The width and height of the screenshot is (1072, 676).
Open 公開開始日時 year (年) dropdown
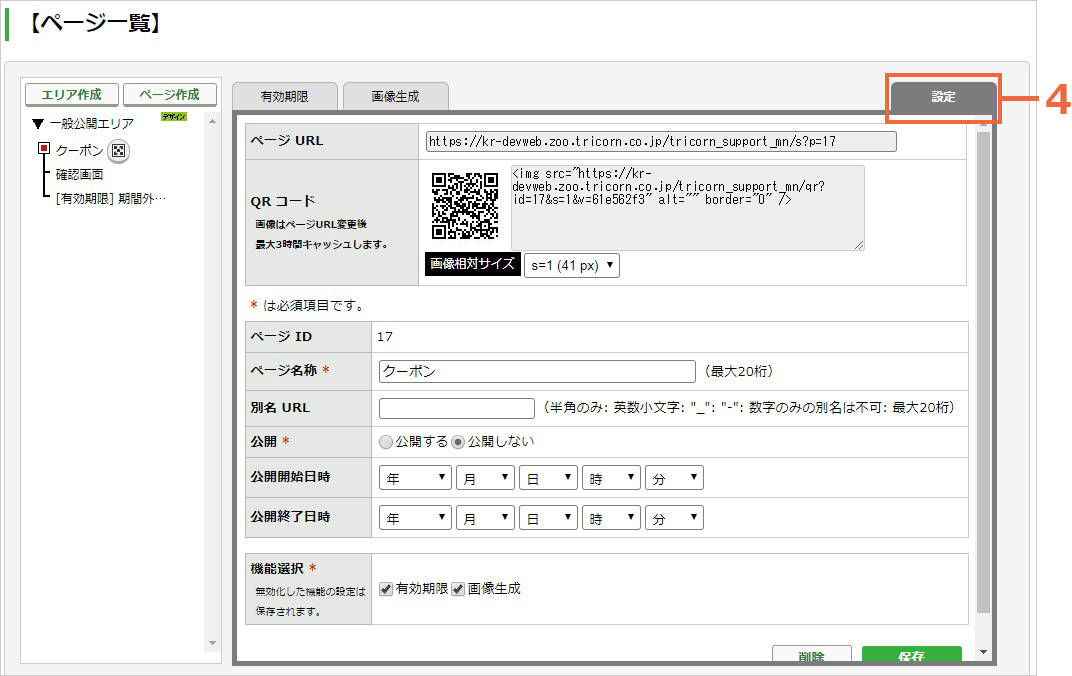[415, 478]
